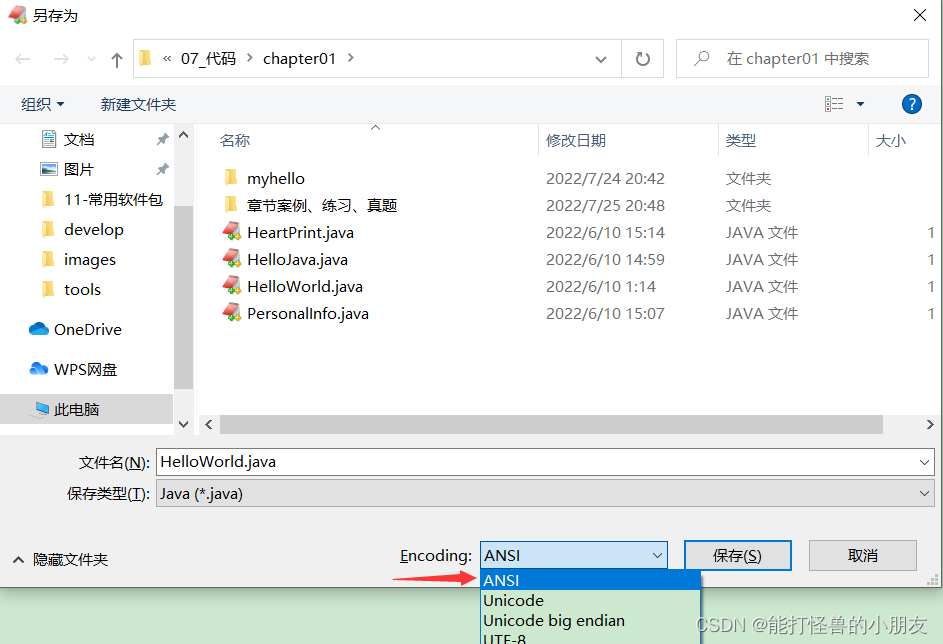Select the HelloWorld.java file in list
Image resolution: width=943 pixels, height=644 pixels.
coord(305,287)
